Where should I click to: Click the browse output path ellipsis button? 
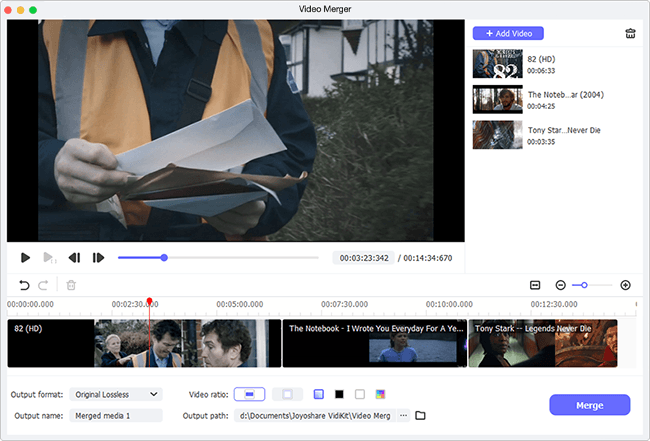(403, 415)
